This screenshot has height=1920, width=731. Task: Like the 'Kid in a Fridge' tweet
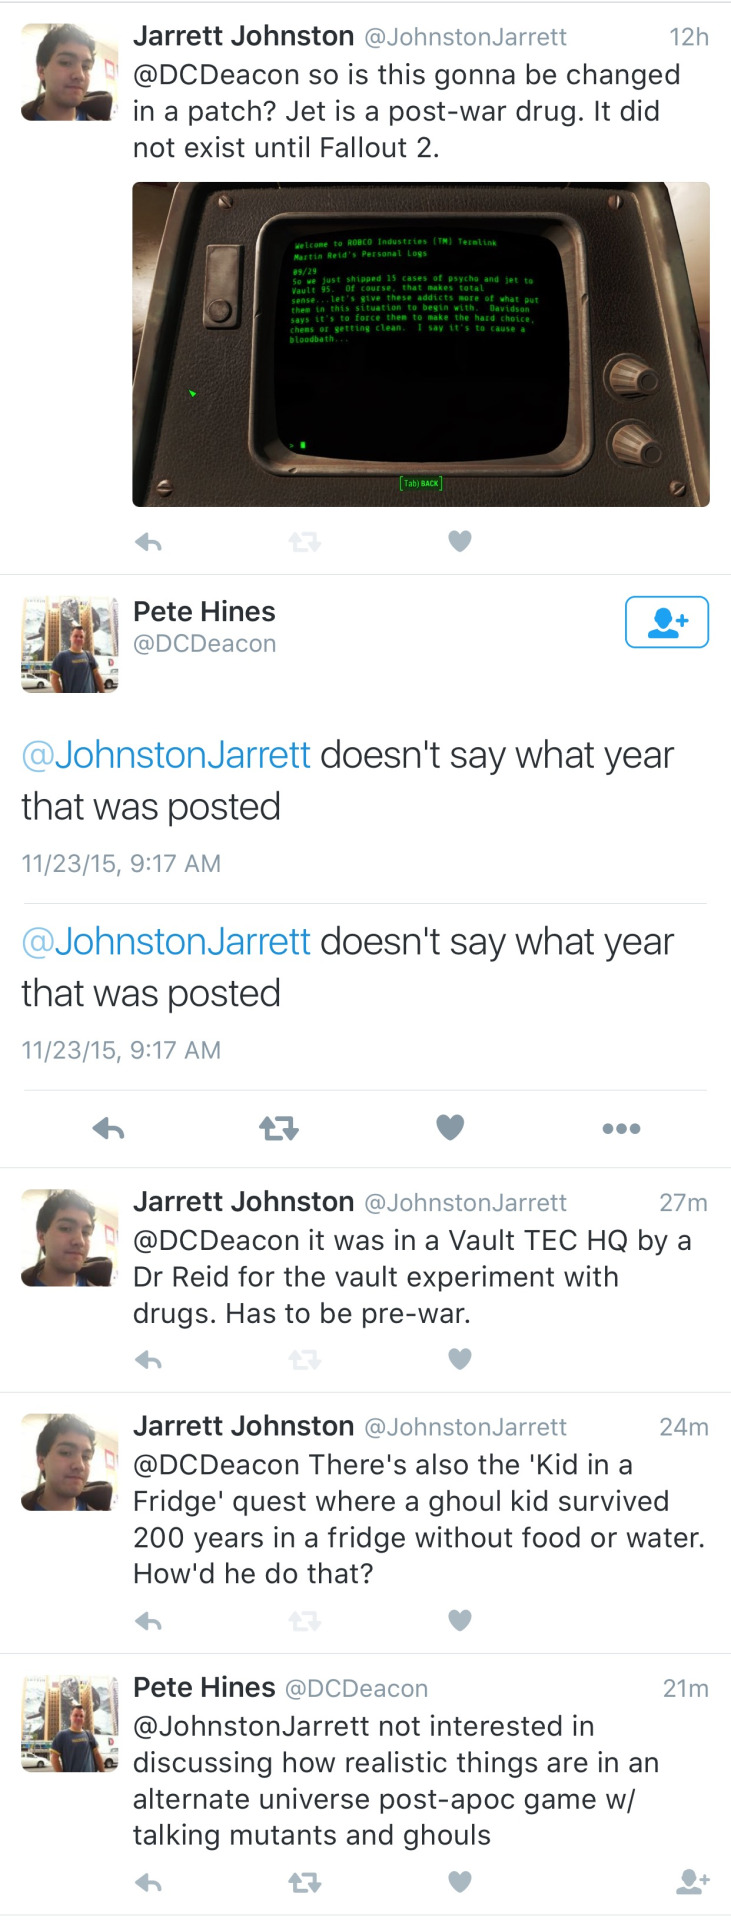459,1620
